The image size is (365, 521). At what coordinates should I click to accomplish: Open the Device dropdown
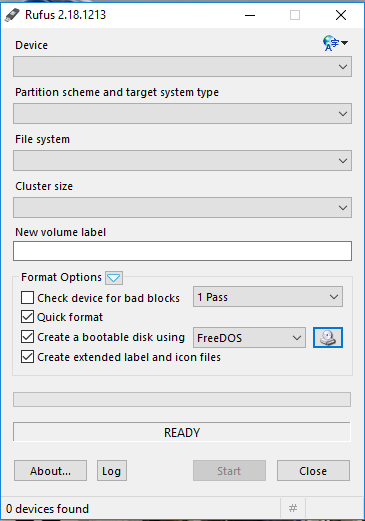(x=182, y=67)
